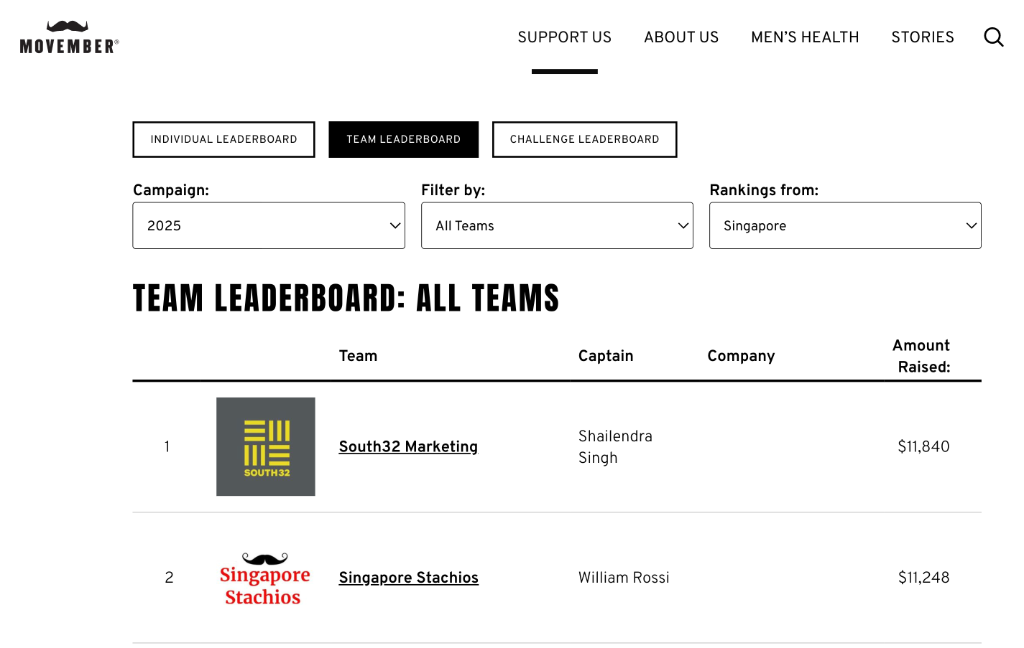Click the Amount Raised column header
Viewport: 1024px width, 648px height.
(x=922, y=356)
